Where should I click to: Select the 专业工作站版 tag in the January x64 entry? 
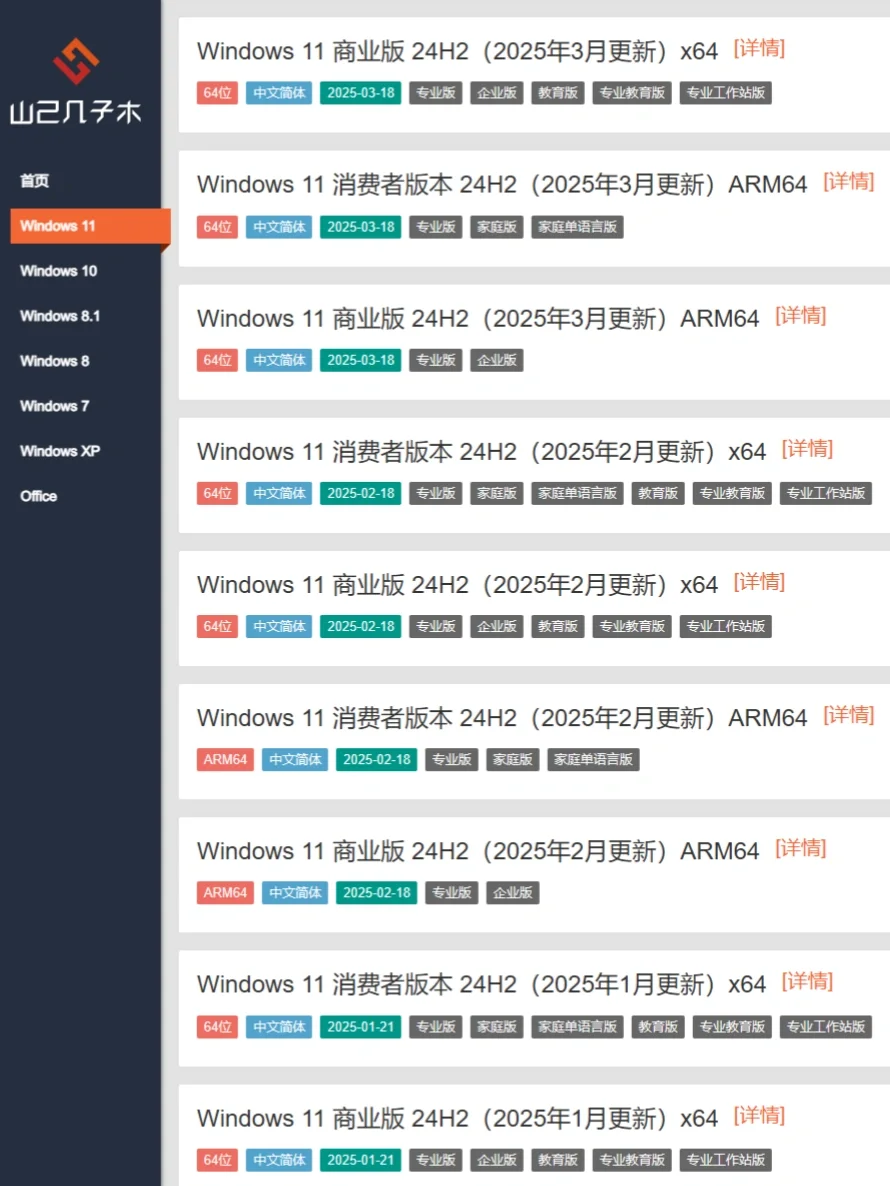tap(826, 1026)
